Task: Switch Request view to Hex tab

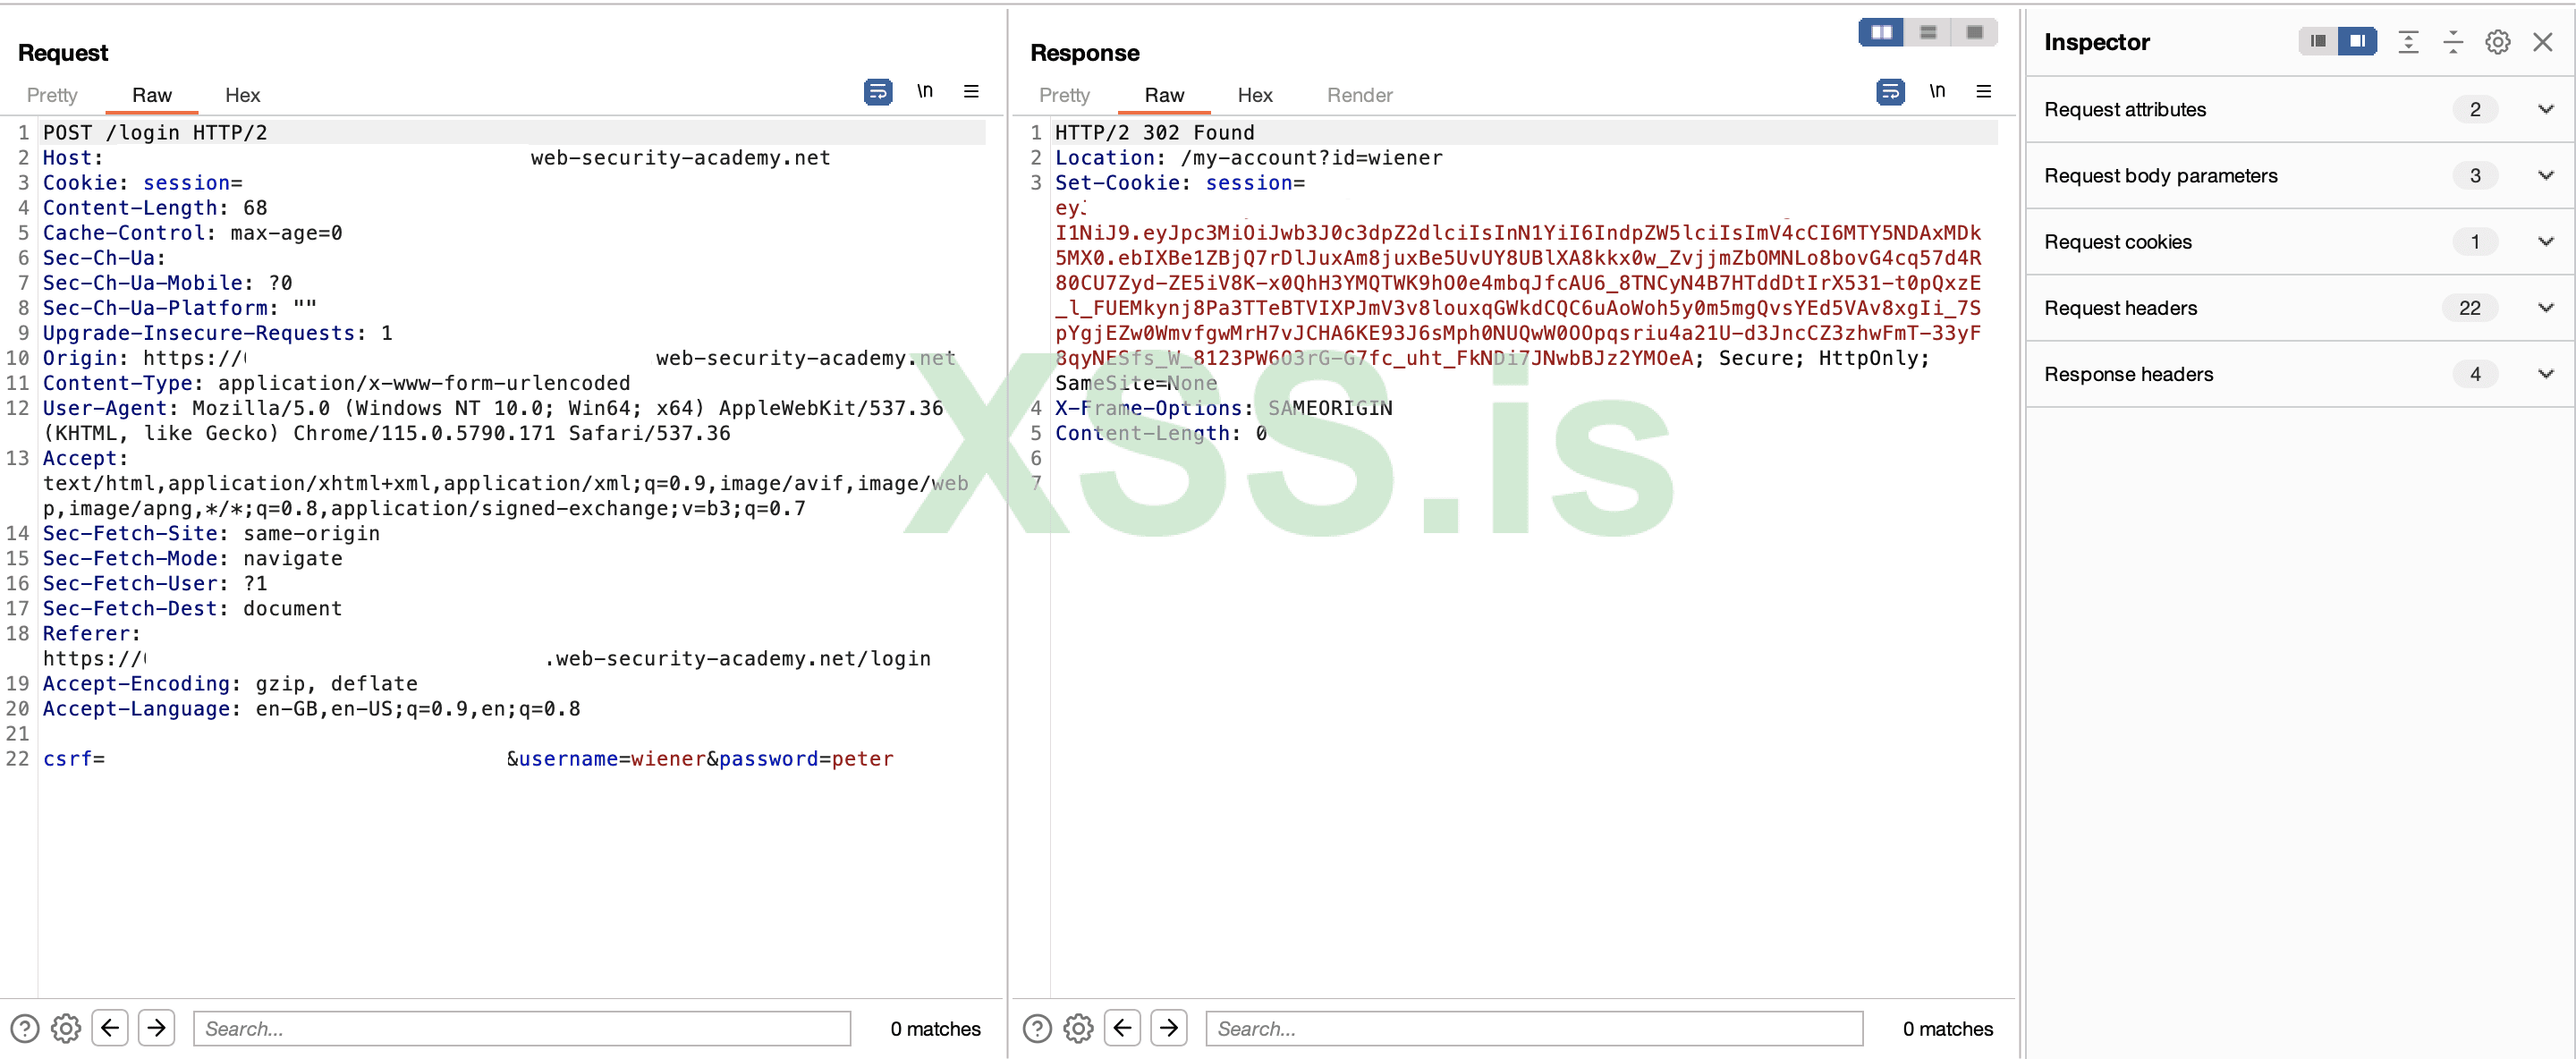Action: pos(242,95)
